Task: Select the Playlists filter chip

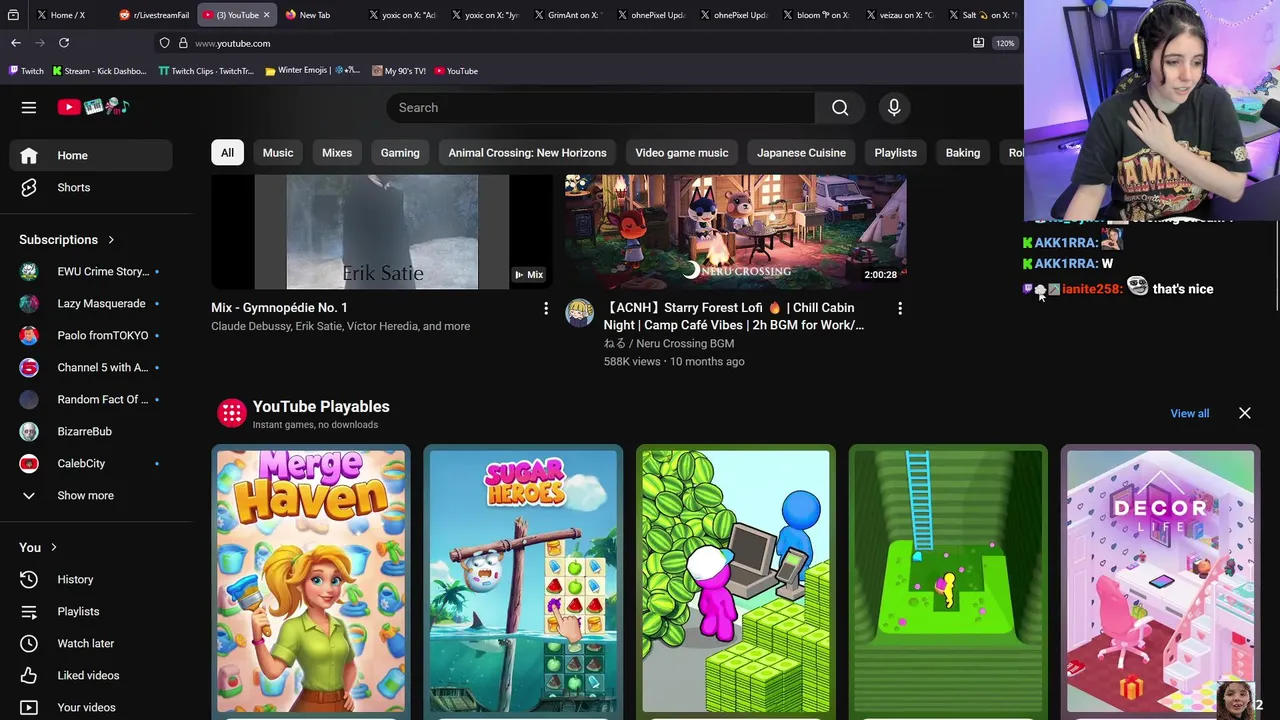Action: point(895,153)
